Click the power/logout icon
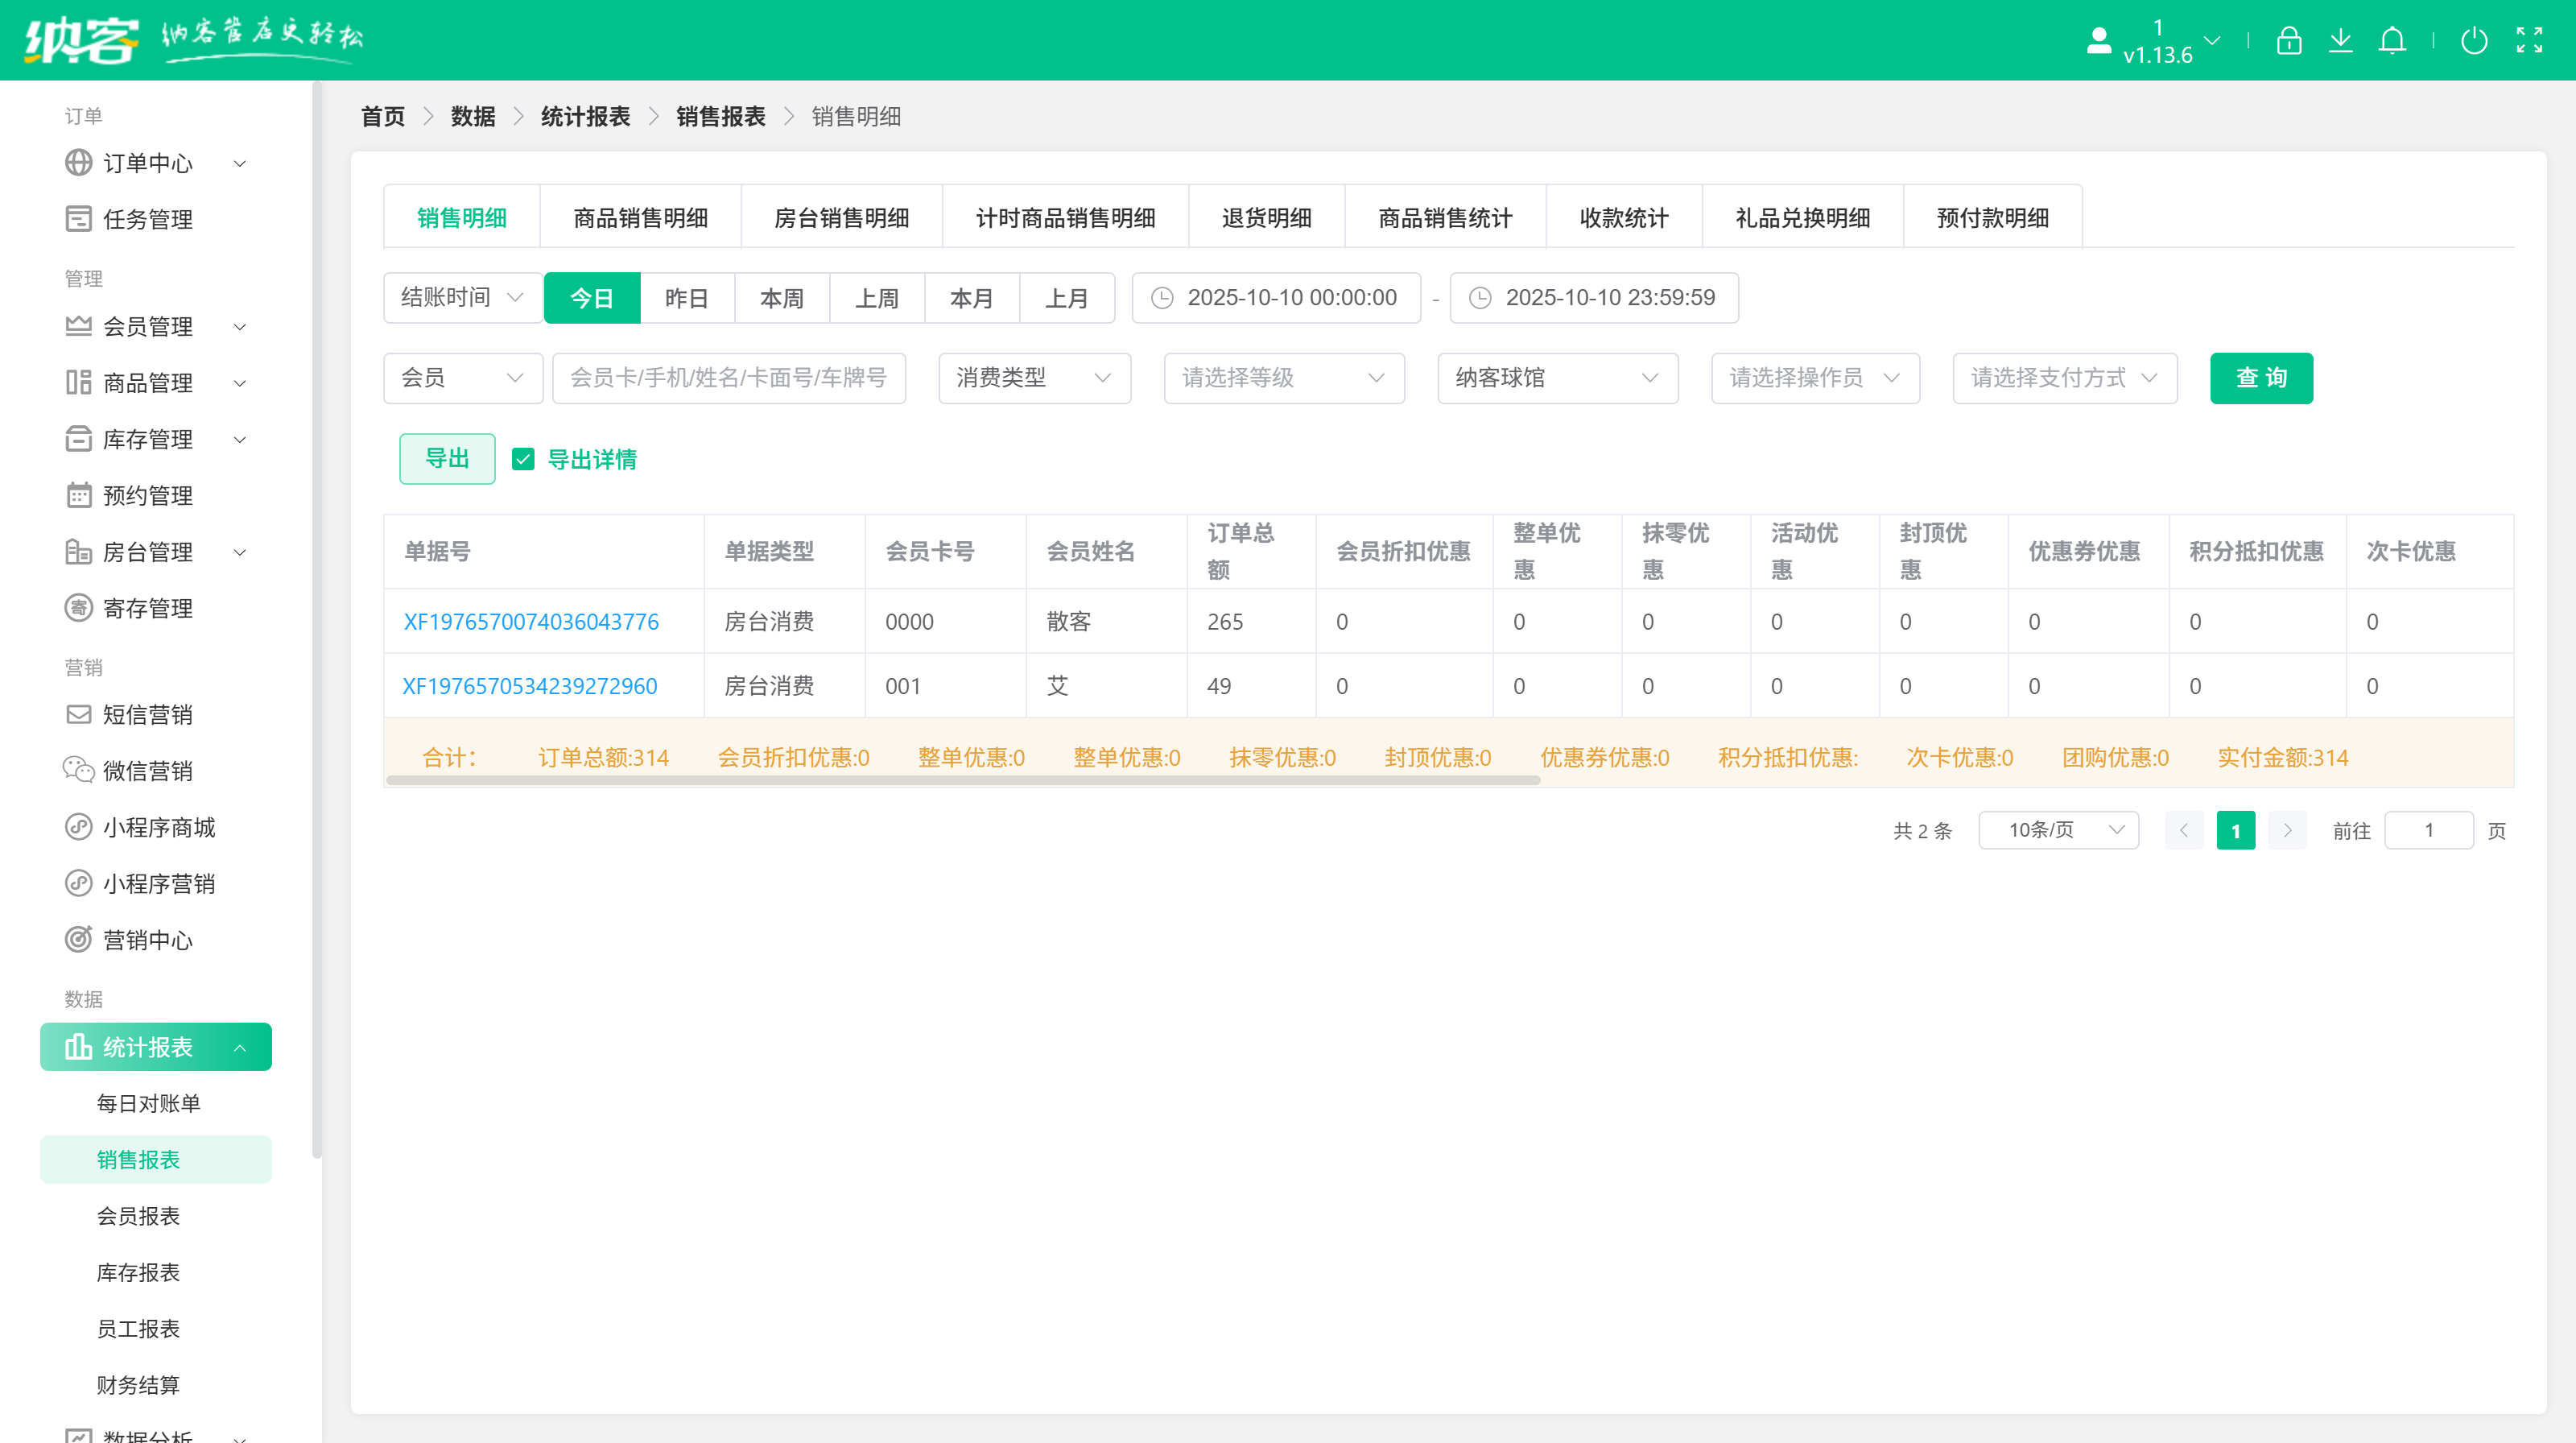The image size is (2576, 1443). tap(2475, 40)
